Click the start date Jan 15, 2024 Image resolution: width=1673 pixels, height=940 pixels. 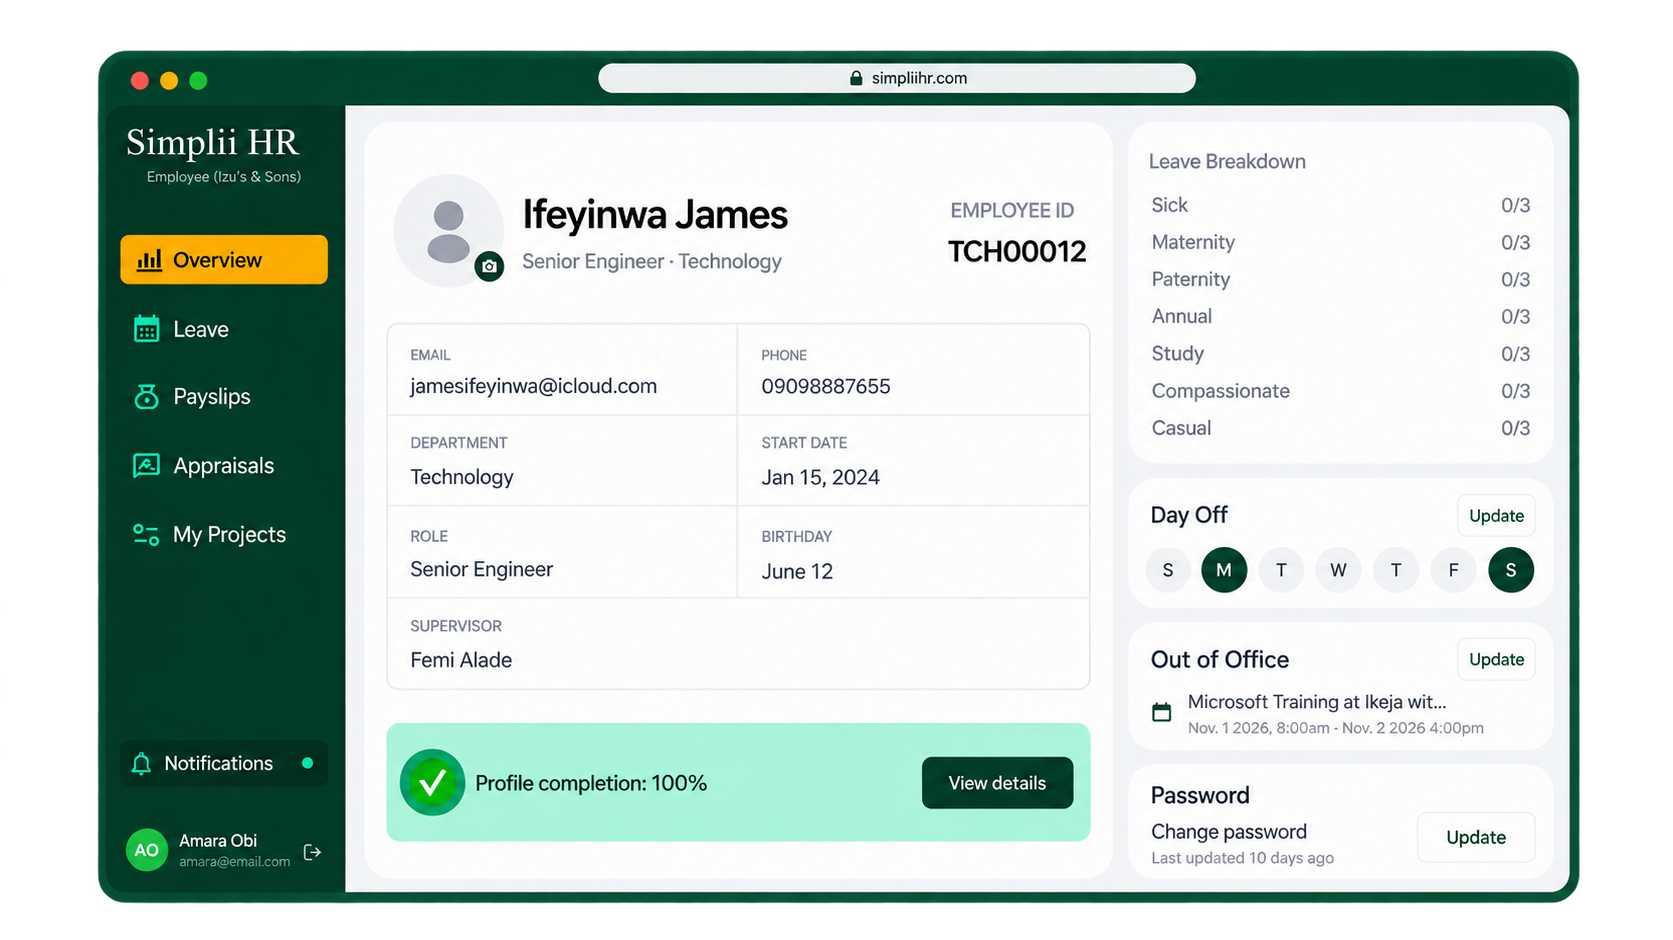tap(821, 478)
